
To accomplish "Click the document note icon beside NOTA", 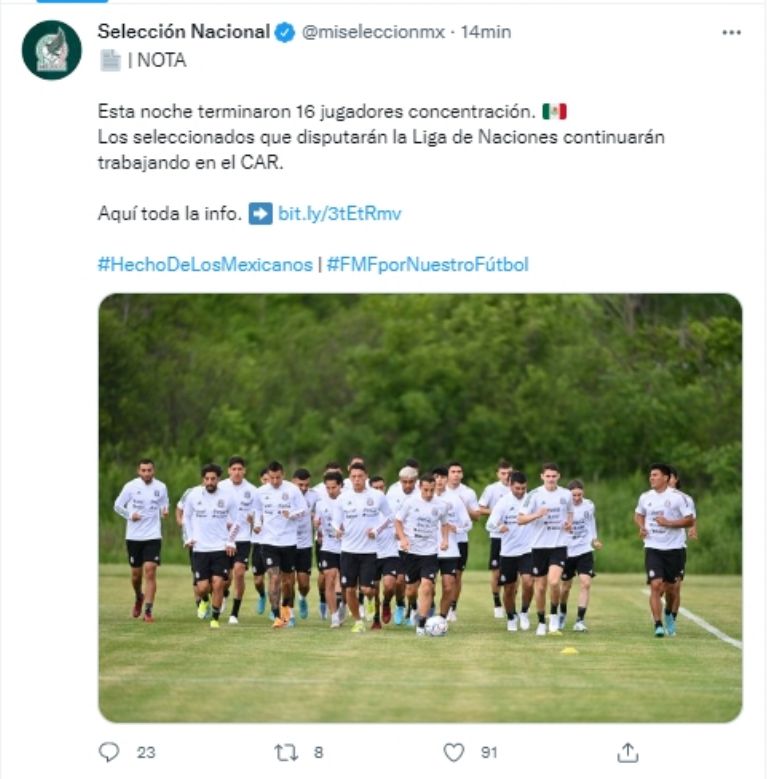I will point(110,60).
